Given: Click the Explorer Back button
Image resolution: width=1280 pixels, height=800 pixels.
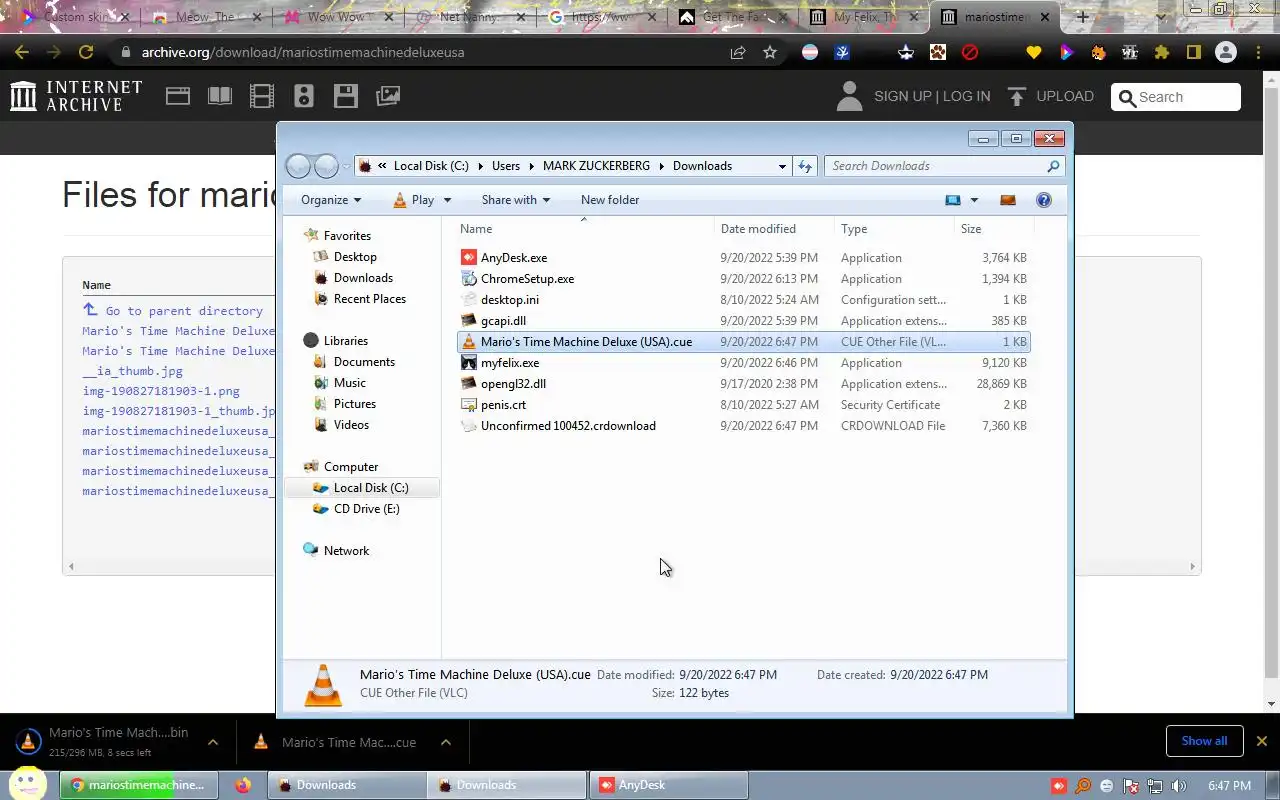Looking at the screenshot, I should (298, 166).
